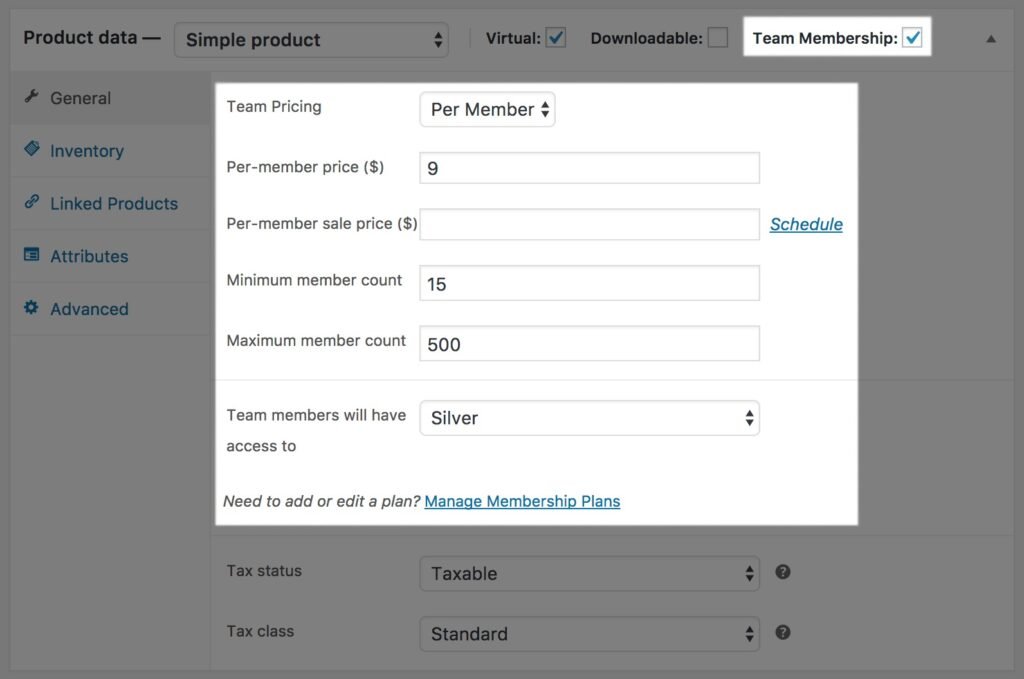This screenshot has width=1024, height=679.
Task: Open Attributes via its list icon
Action: pyautogui.click(x=33, y=256)
